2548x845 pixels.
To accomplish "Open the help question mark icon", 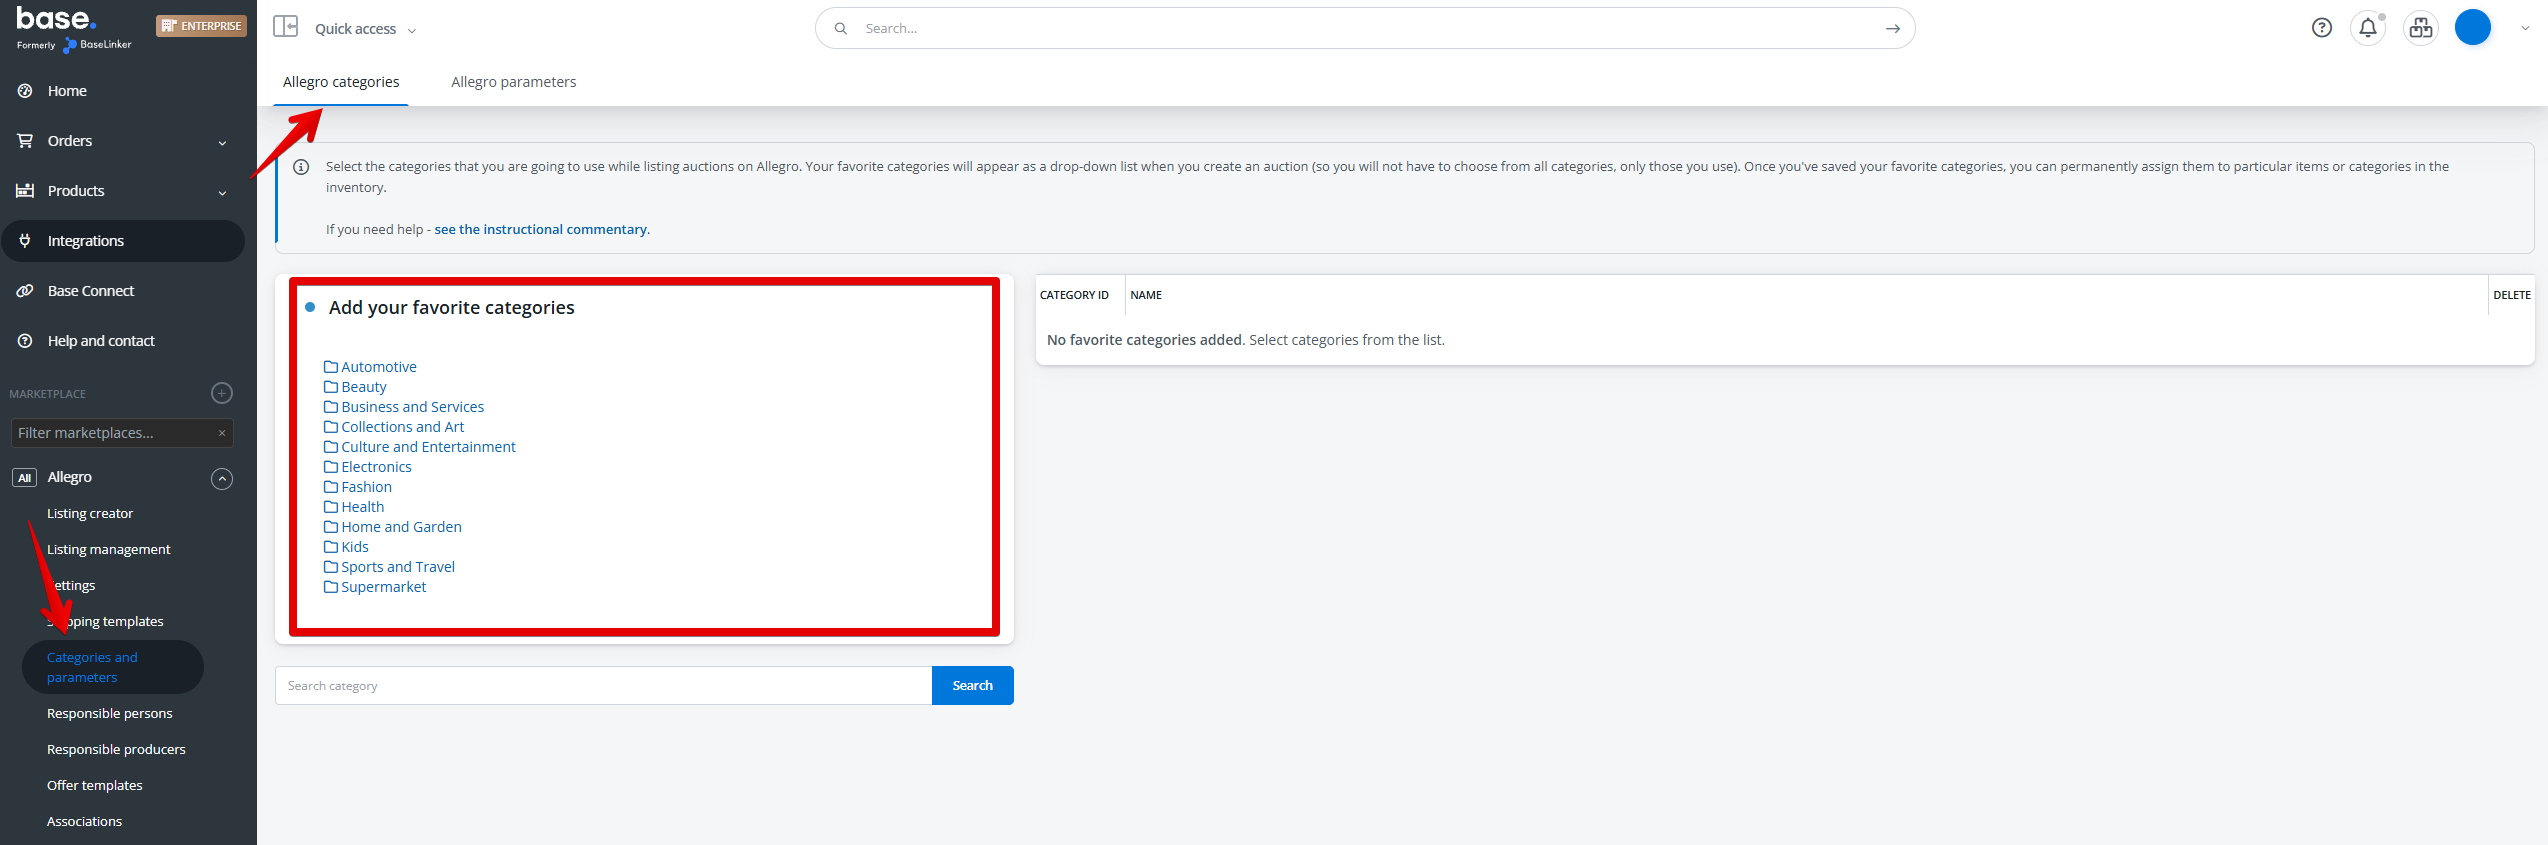I will tap(2321, 28).
